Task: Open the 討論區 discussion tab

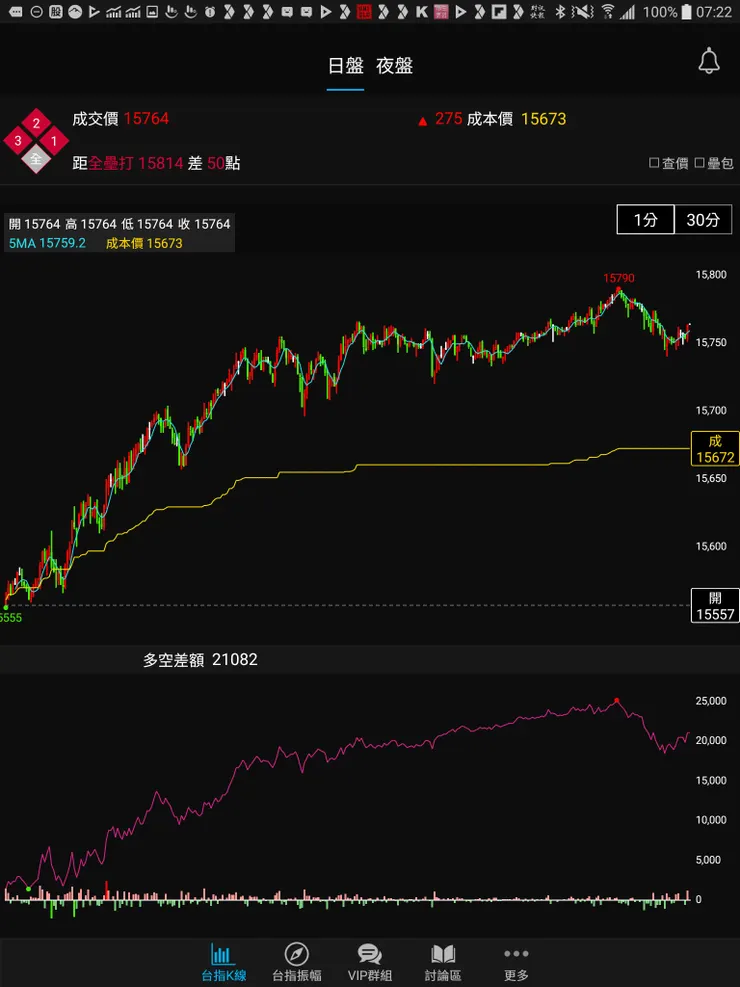Action: point(443,963)
